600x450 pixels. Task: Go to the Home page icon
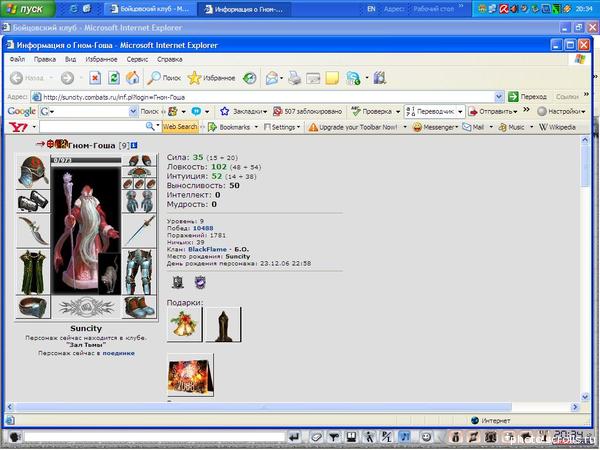[x=132, y=78]
